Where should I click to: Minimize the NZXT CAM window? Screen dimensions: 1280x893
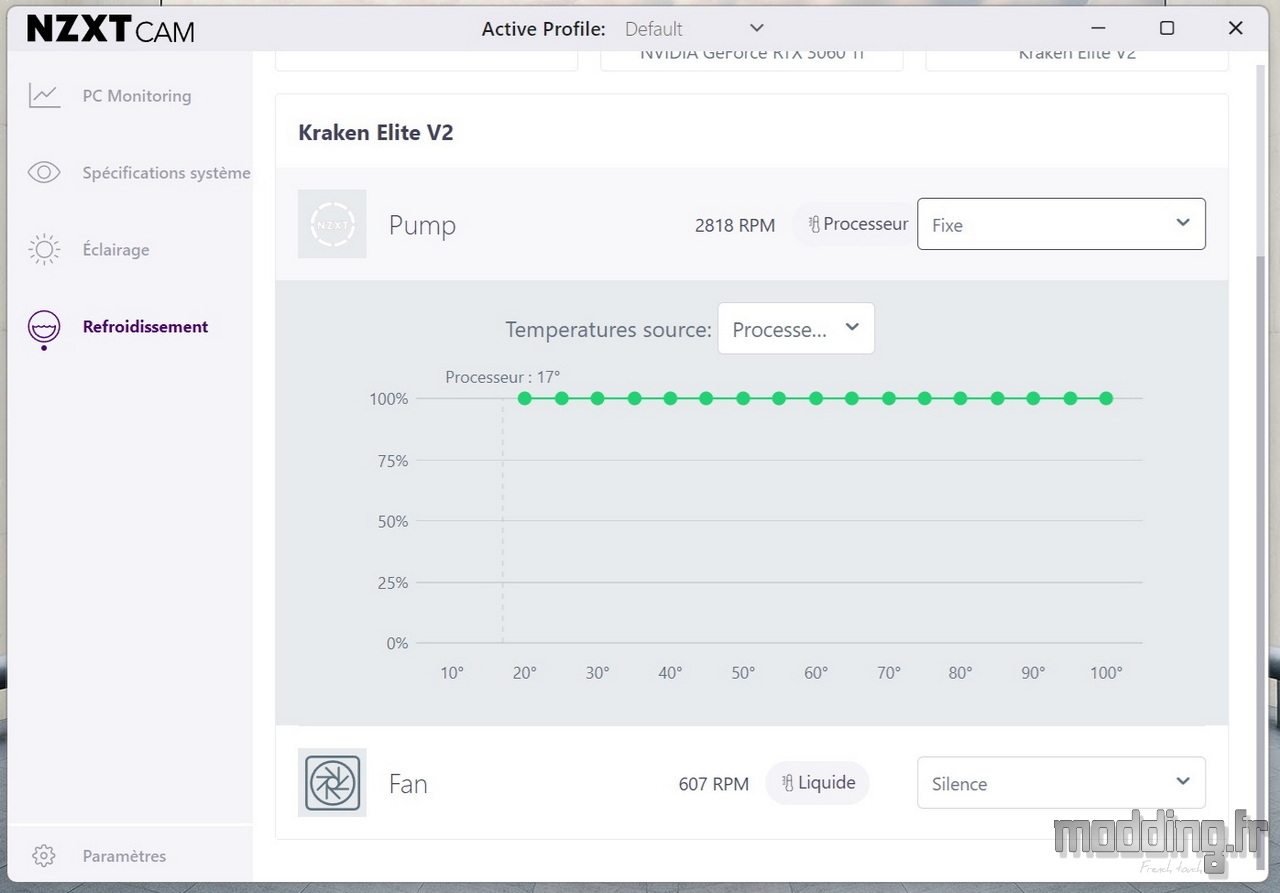pyautogui.click(x=1097, y=28)
